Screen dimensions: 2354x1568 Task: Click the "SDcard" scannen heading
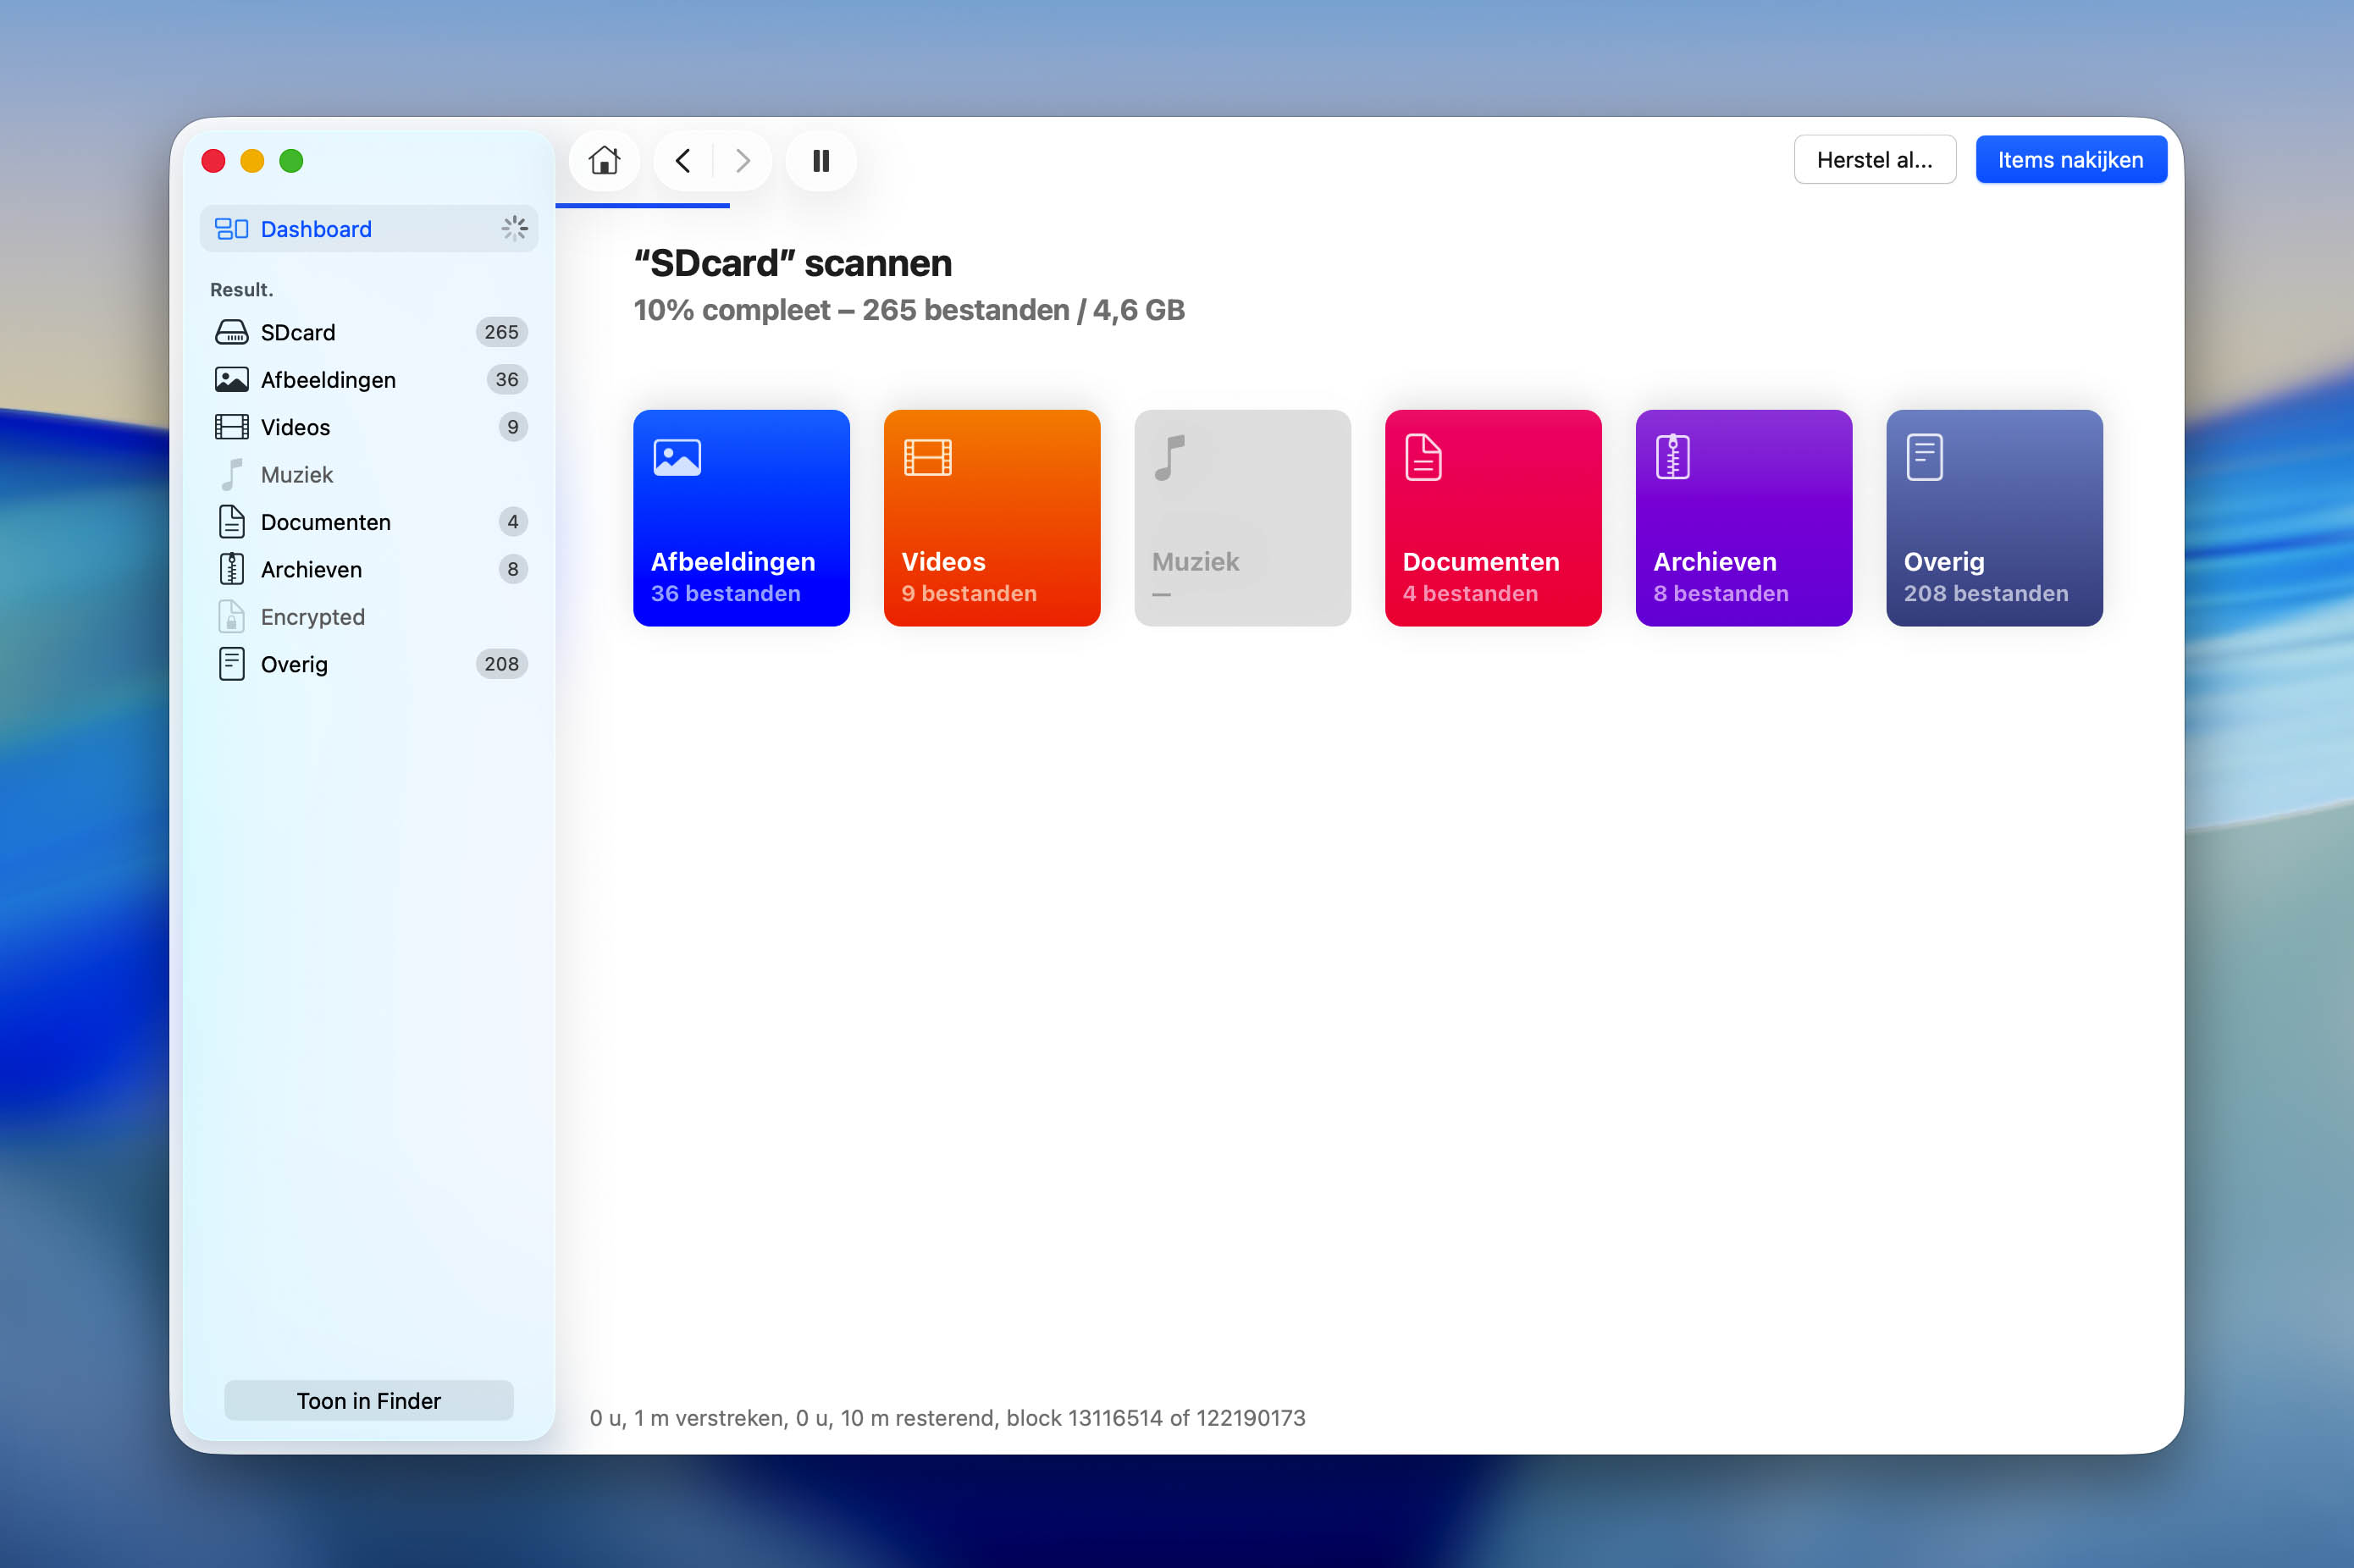[x=792, y=263]
